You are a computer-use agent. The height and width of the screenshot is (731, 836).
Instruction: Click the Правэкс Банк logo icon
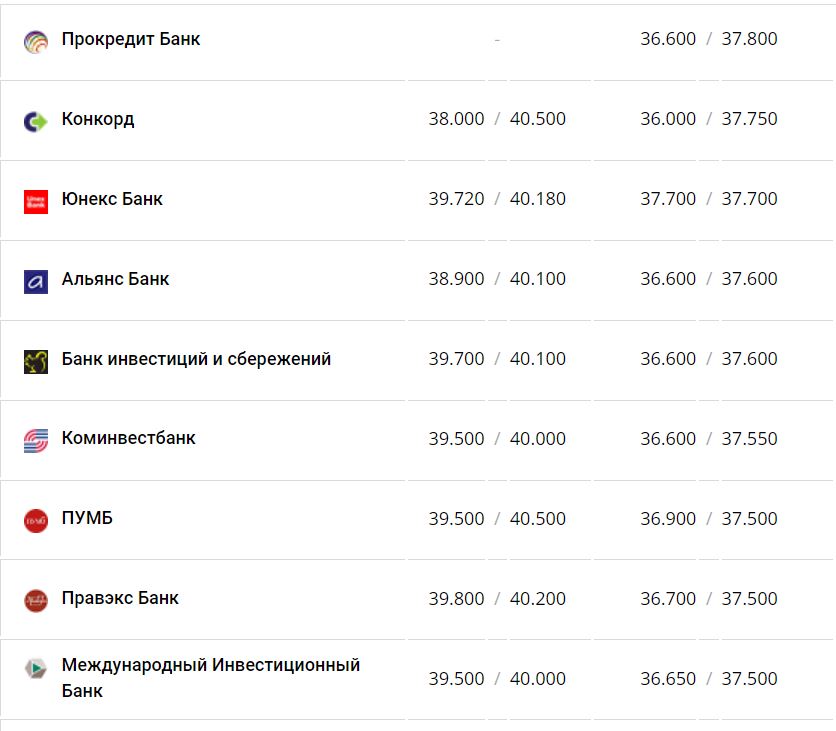36,600
